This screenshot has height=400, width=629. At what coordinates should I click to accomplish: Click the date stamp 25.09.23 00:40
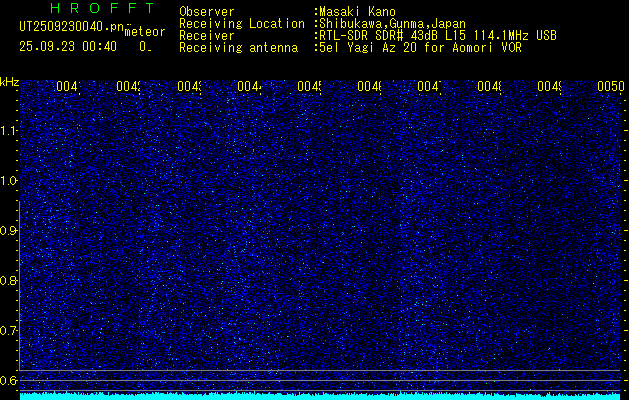[x=68, y=47]
